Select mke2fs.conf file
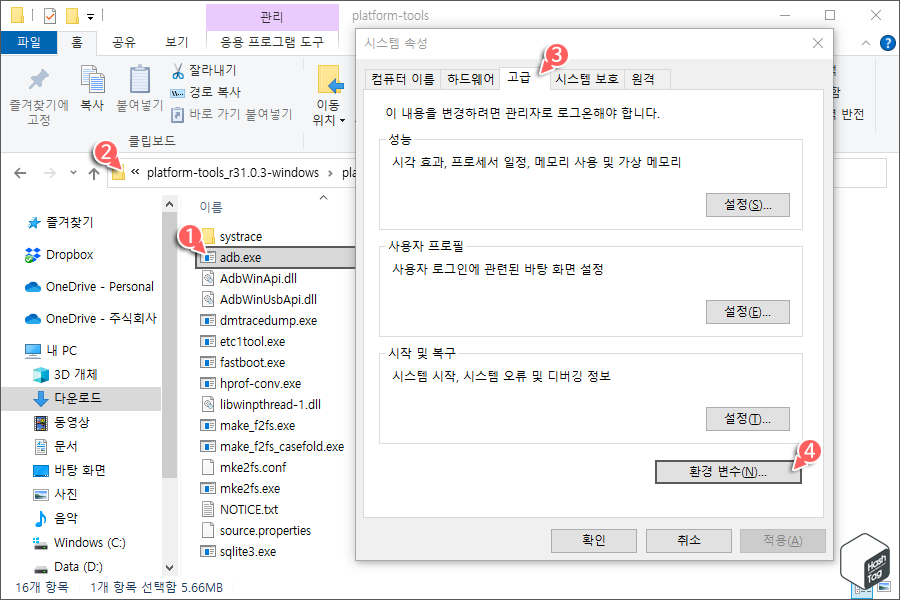This screenshot has height=600, width=900. [x=244, y=467]
